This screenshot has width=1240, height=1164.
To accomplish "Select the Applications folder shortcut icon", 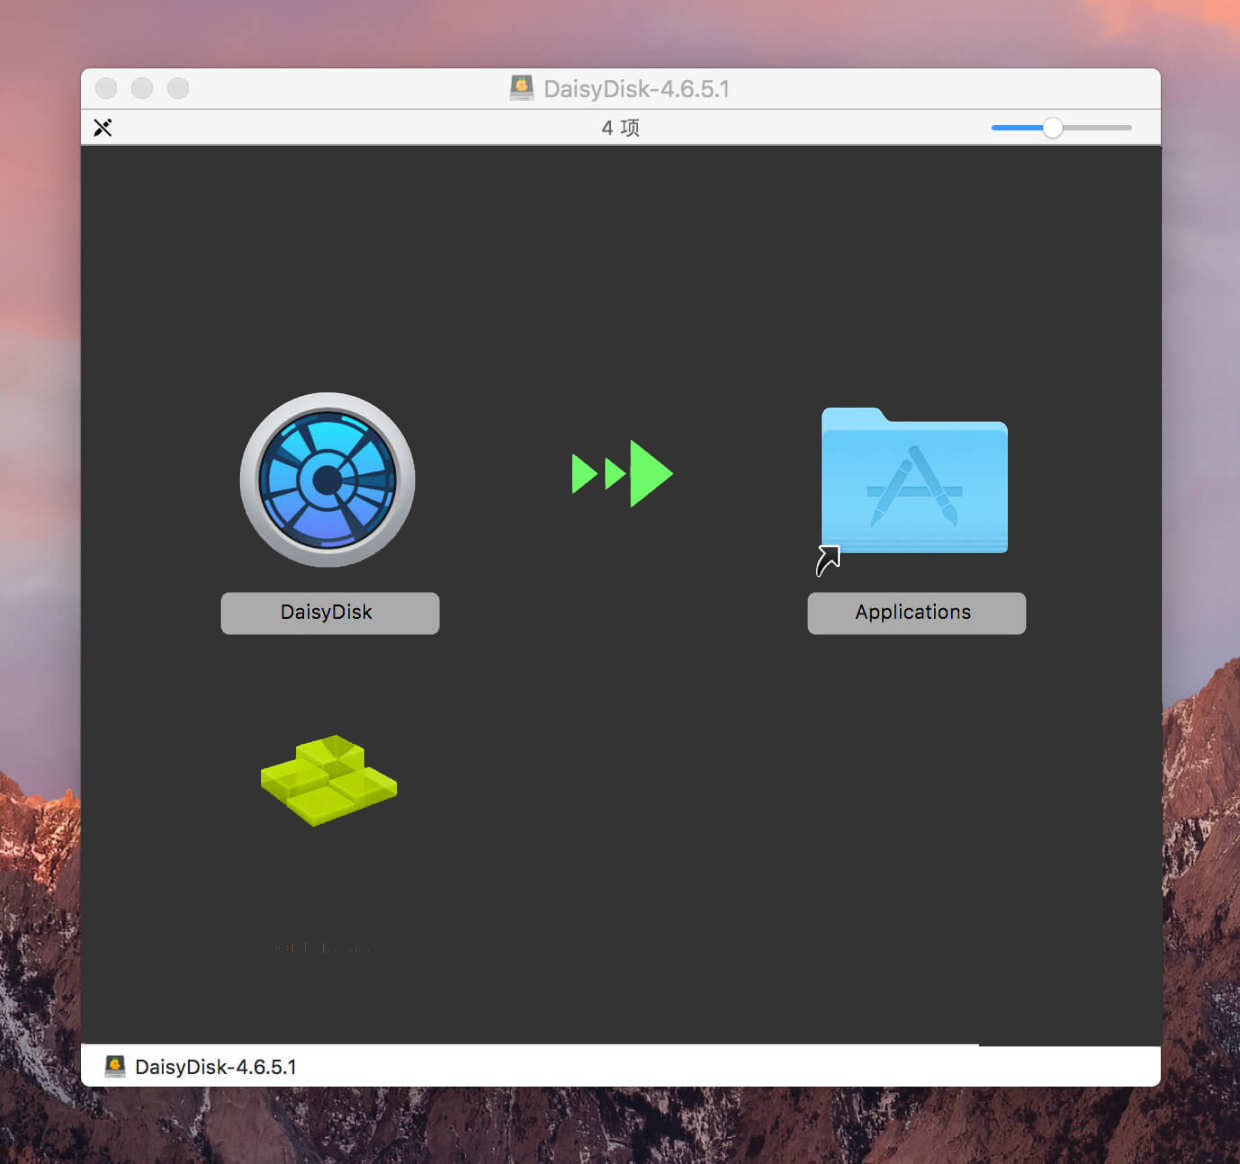I will (914, 482).
